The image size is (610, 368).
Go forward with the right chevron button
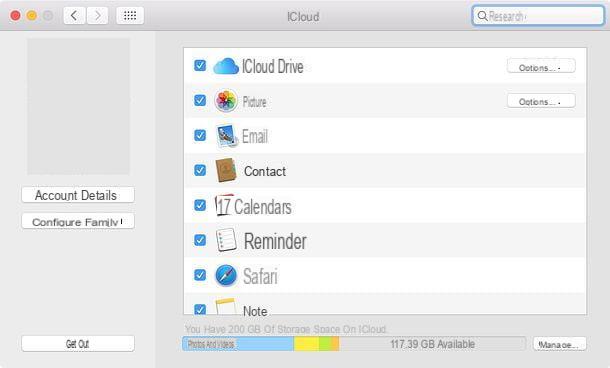97,16
